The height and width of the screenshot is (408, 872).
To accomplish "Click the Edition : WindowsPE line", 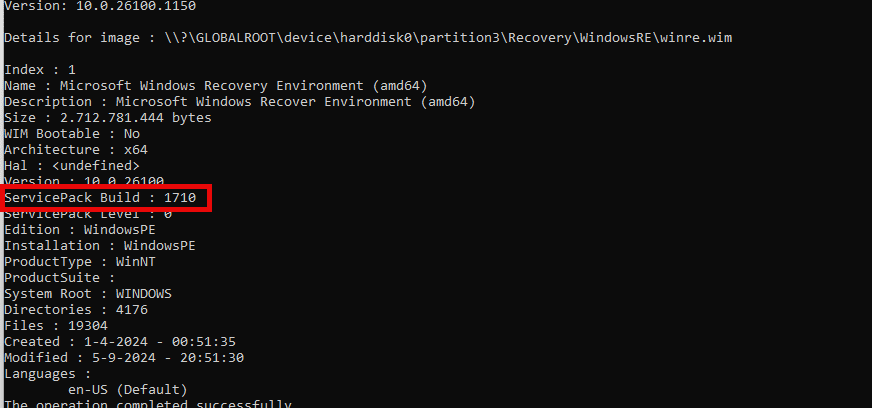I will tap(80, 230).
